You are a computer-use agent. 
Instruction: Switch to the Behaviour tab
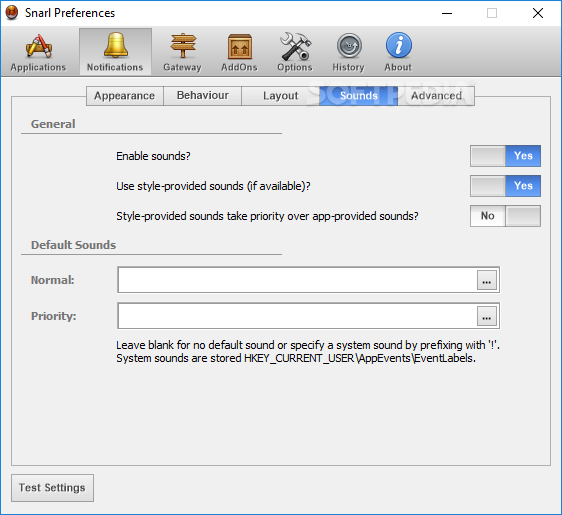pos(203,96)
